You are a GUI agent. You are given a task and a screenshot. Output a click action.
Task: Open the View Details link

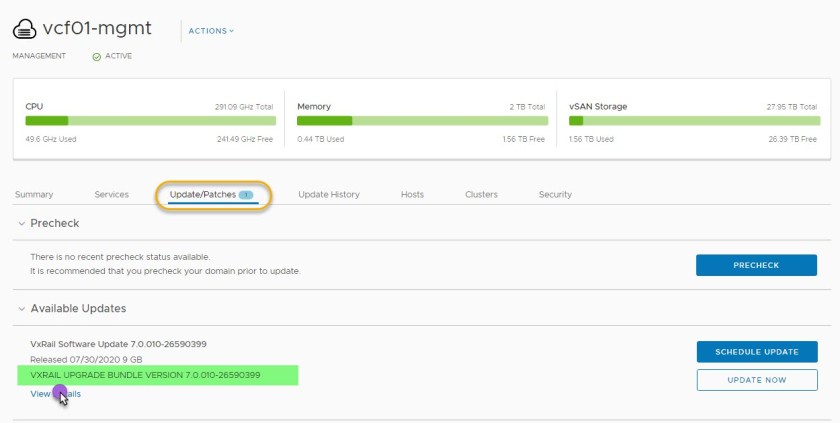55,394
